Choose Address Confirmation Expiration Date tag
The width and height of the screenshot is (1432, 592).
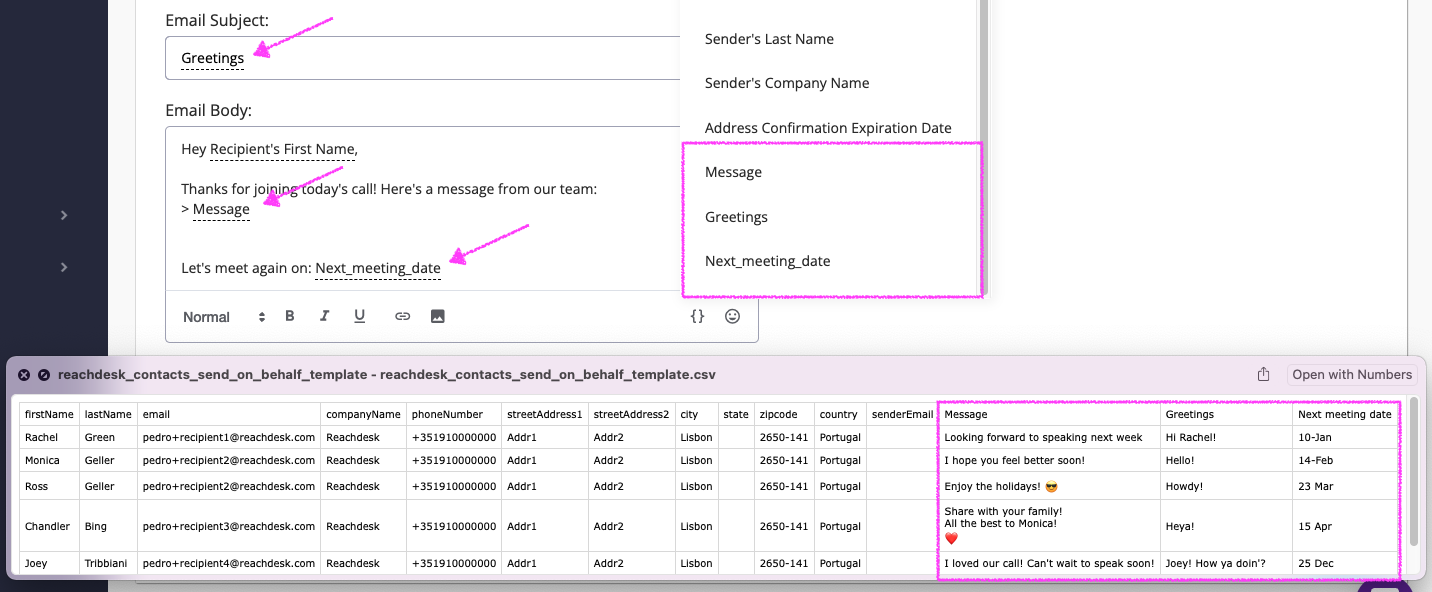tap(828, 128)
